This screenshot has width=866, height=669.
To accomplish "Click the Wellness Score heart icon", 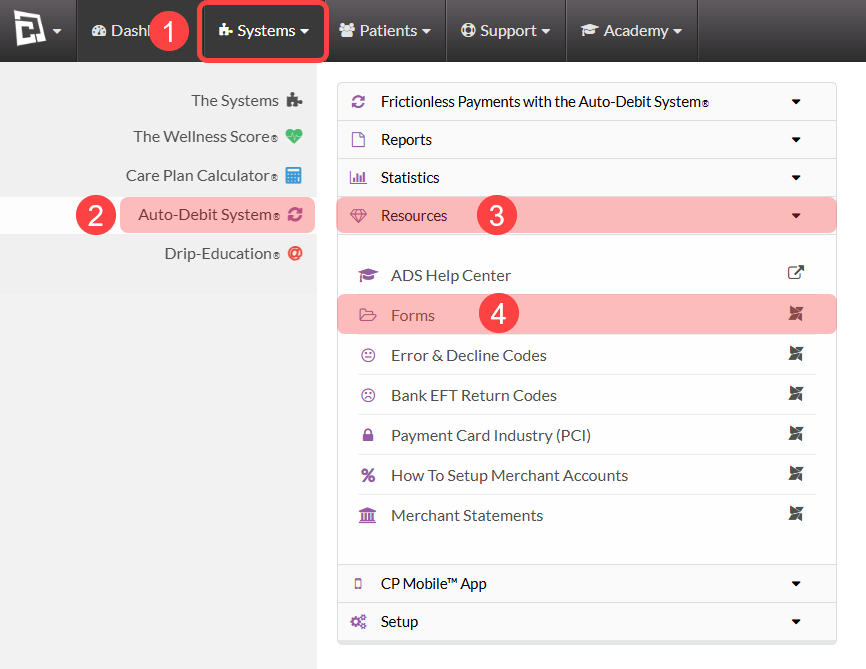I will (294, 136).
